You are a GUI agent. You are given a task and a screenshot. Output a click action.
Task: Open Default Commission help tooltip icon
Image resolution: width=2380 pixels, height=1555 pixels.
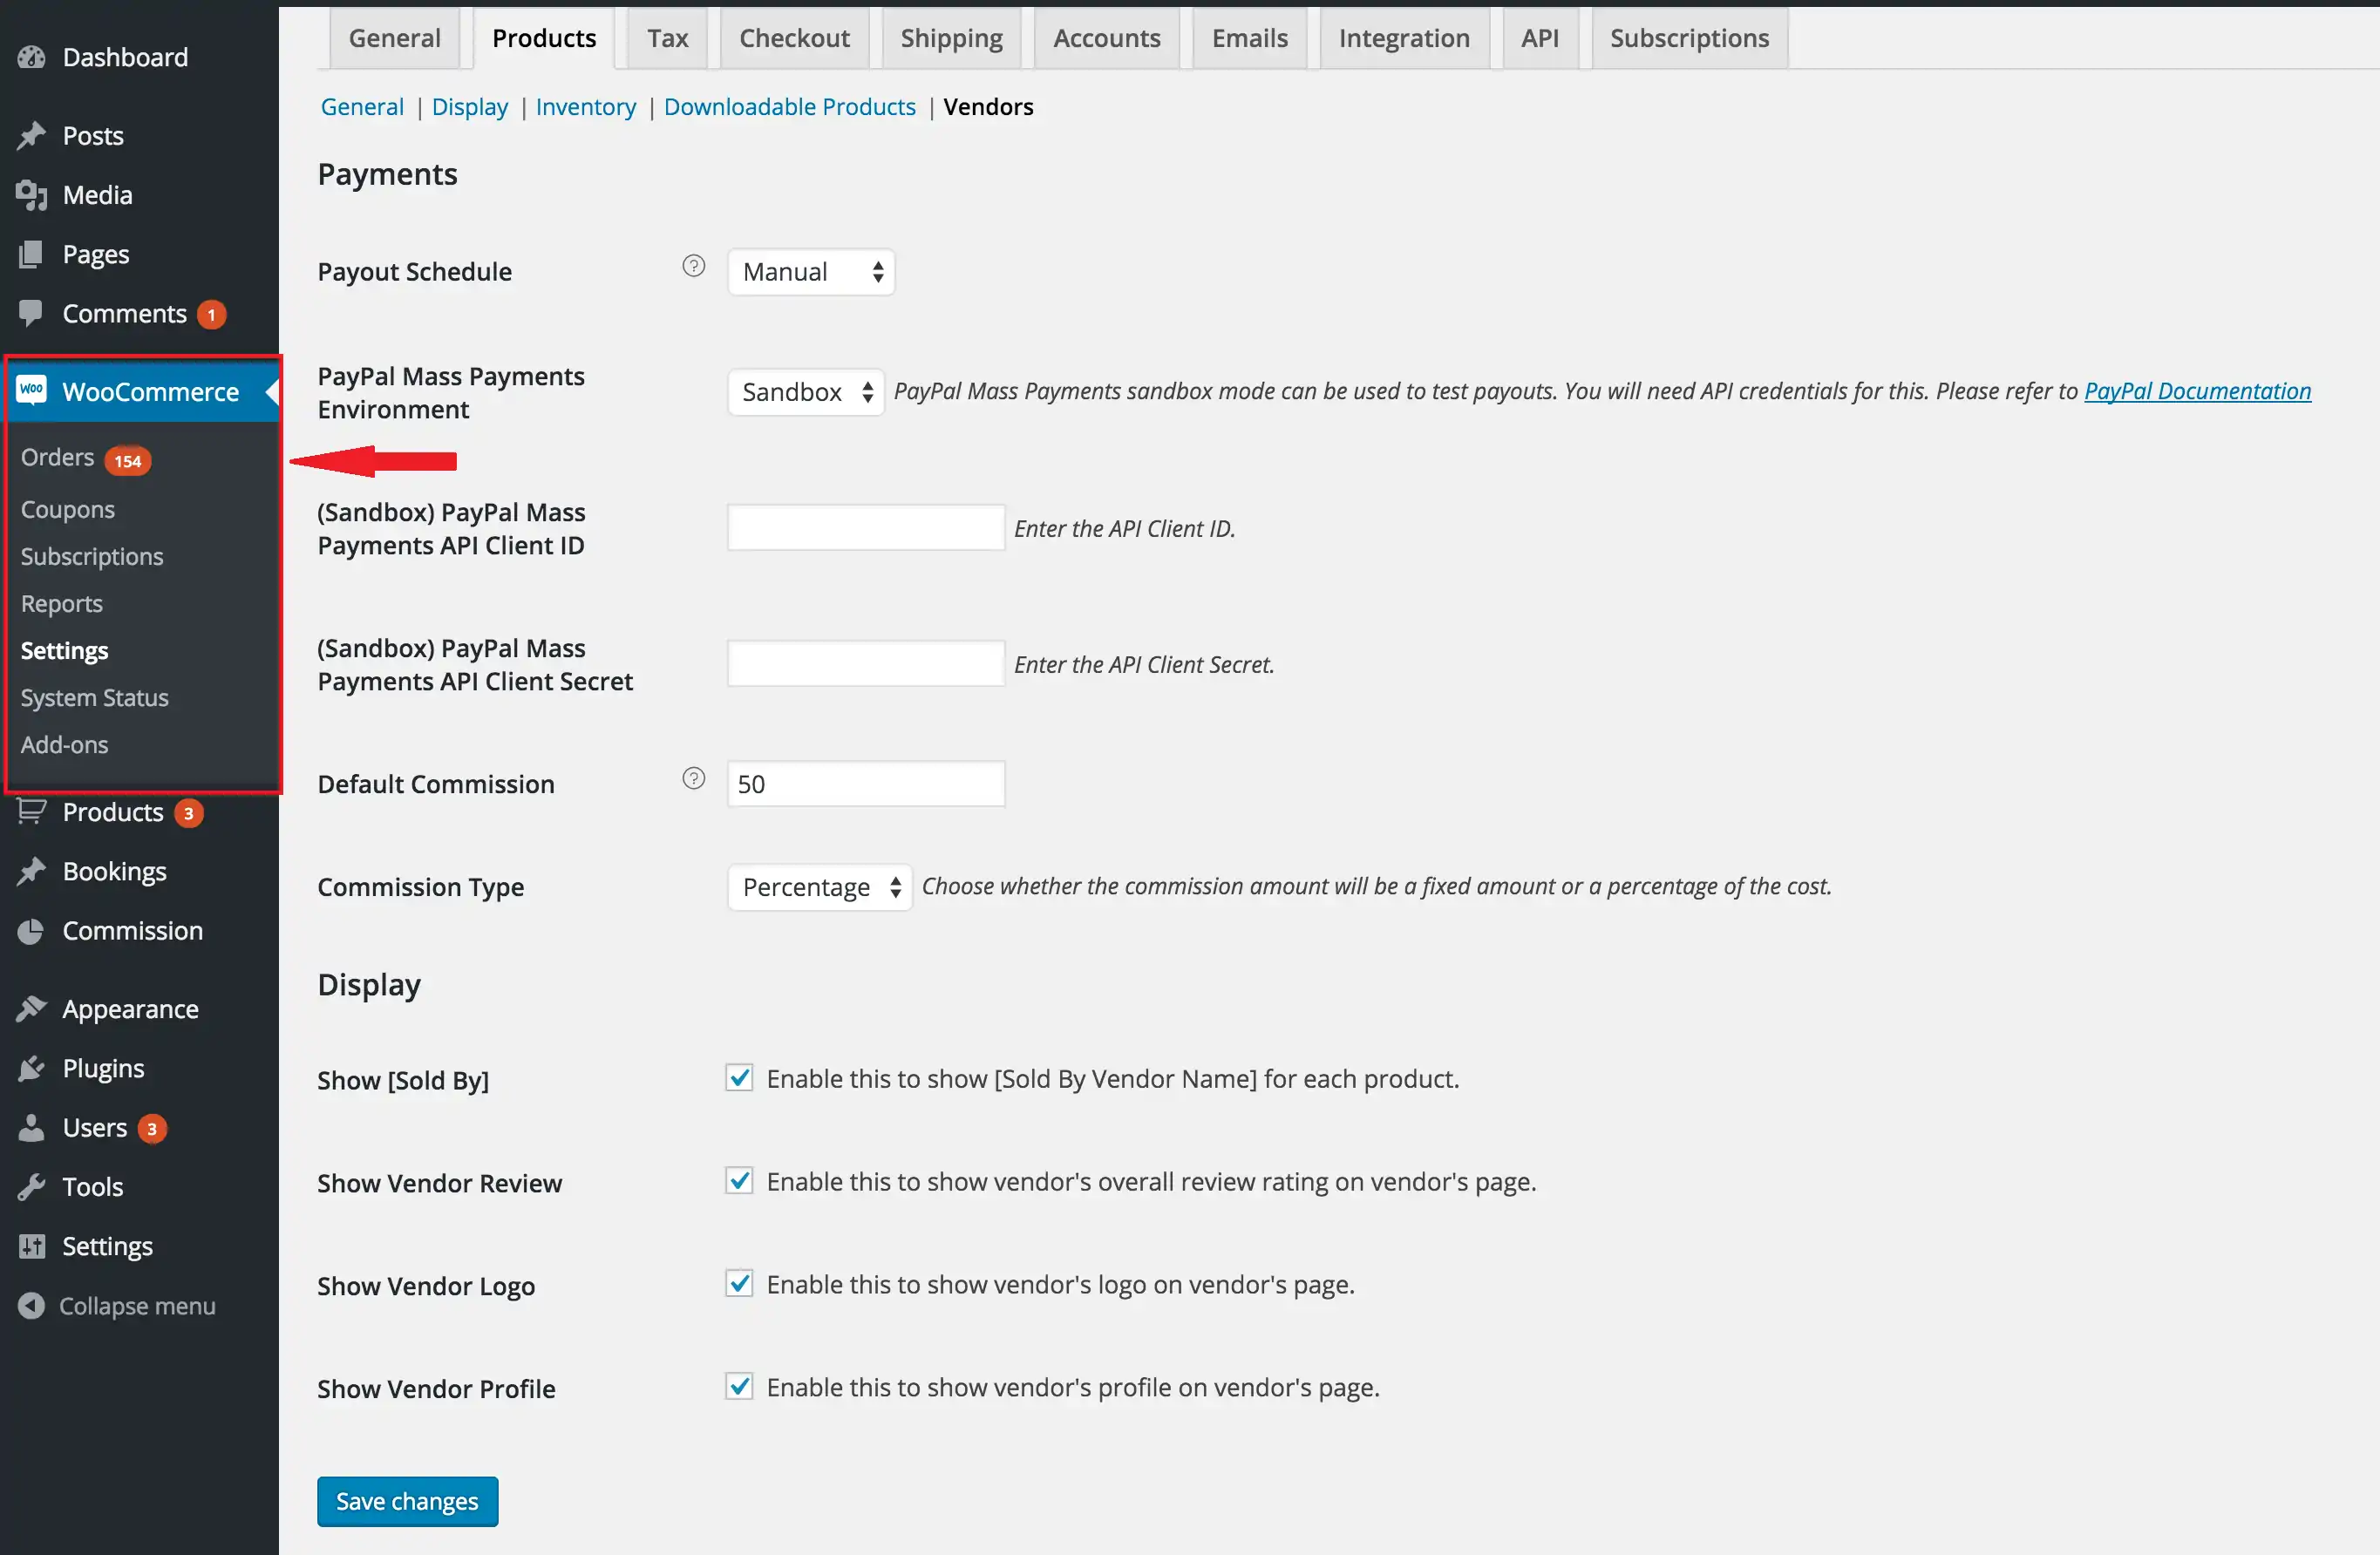click(693, 778)
